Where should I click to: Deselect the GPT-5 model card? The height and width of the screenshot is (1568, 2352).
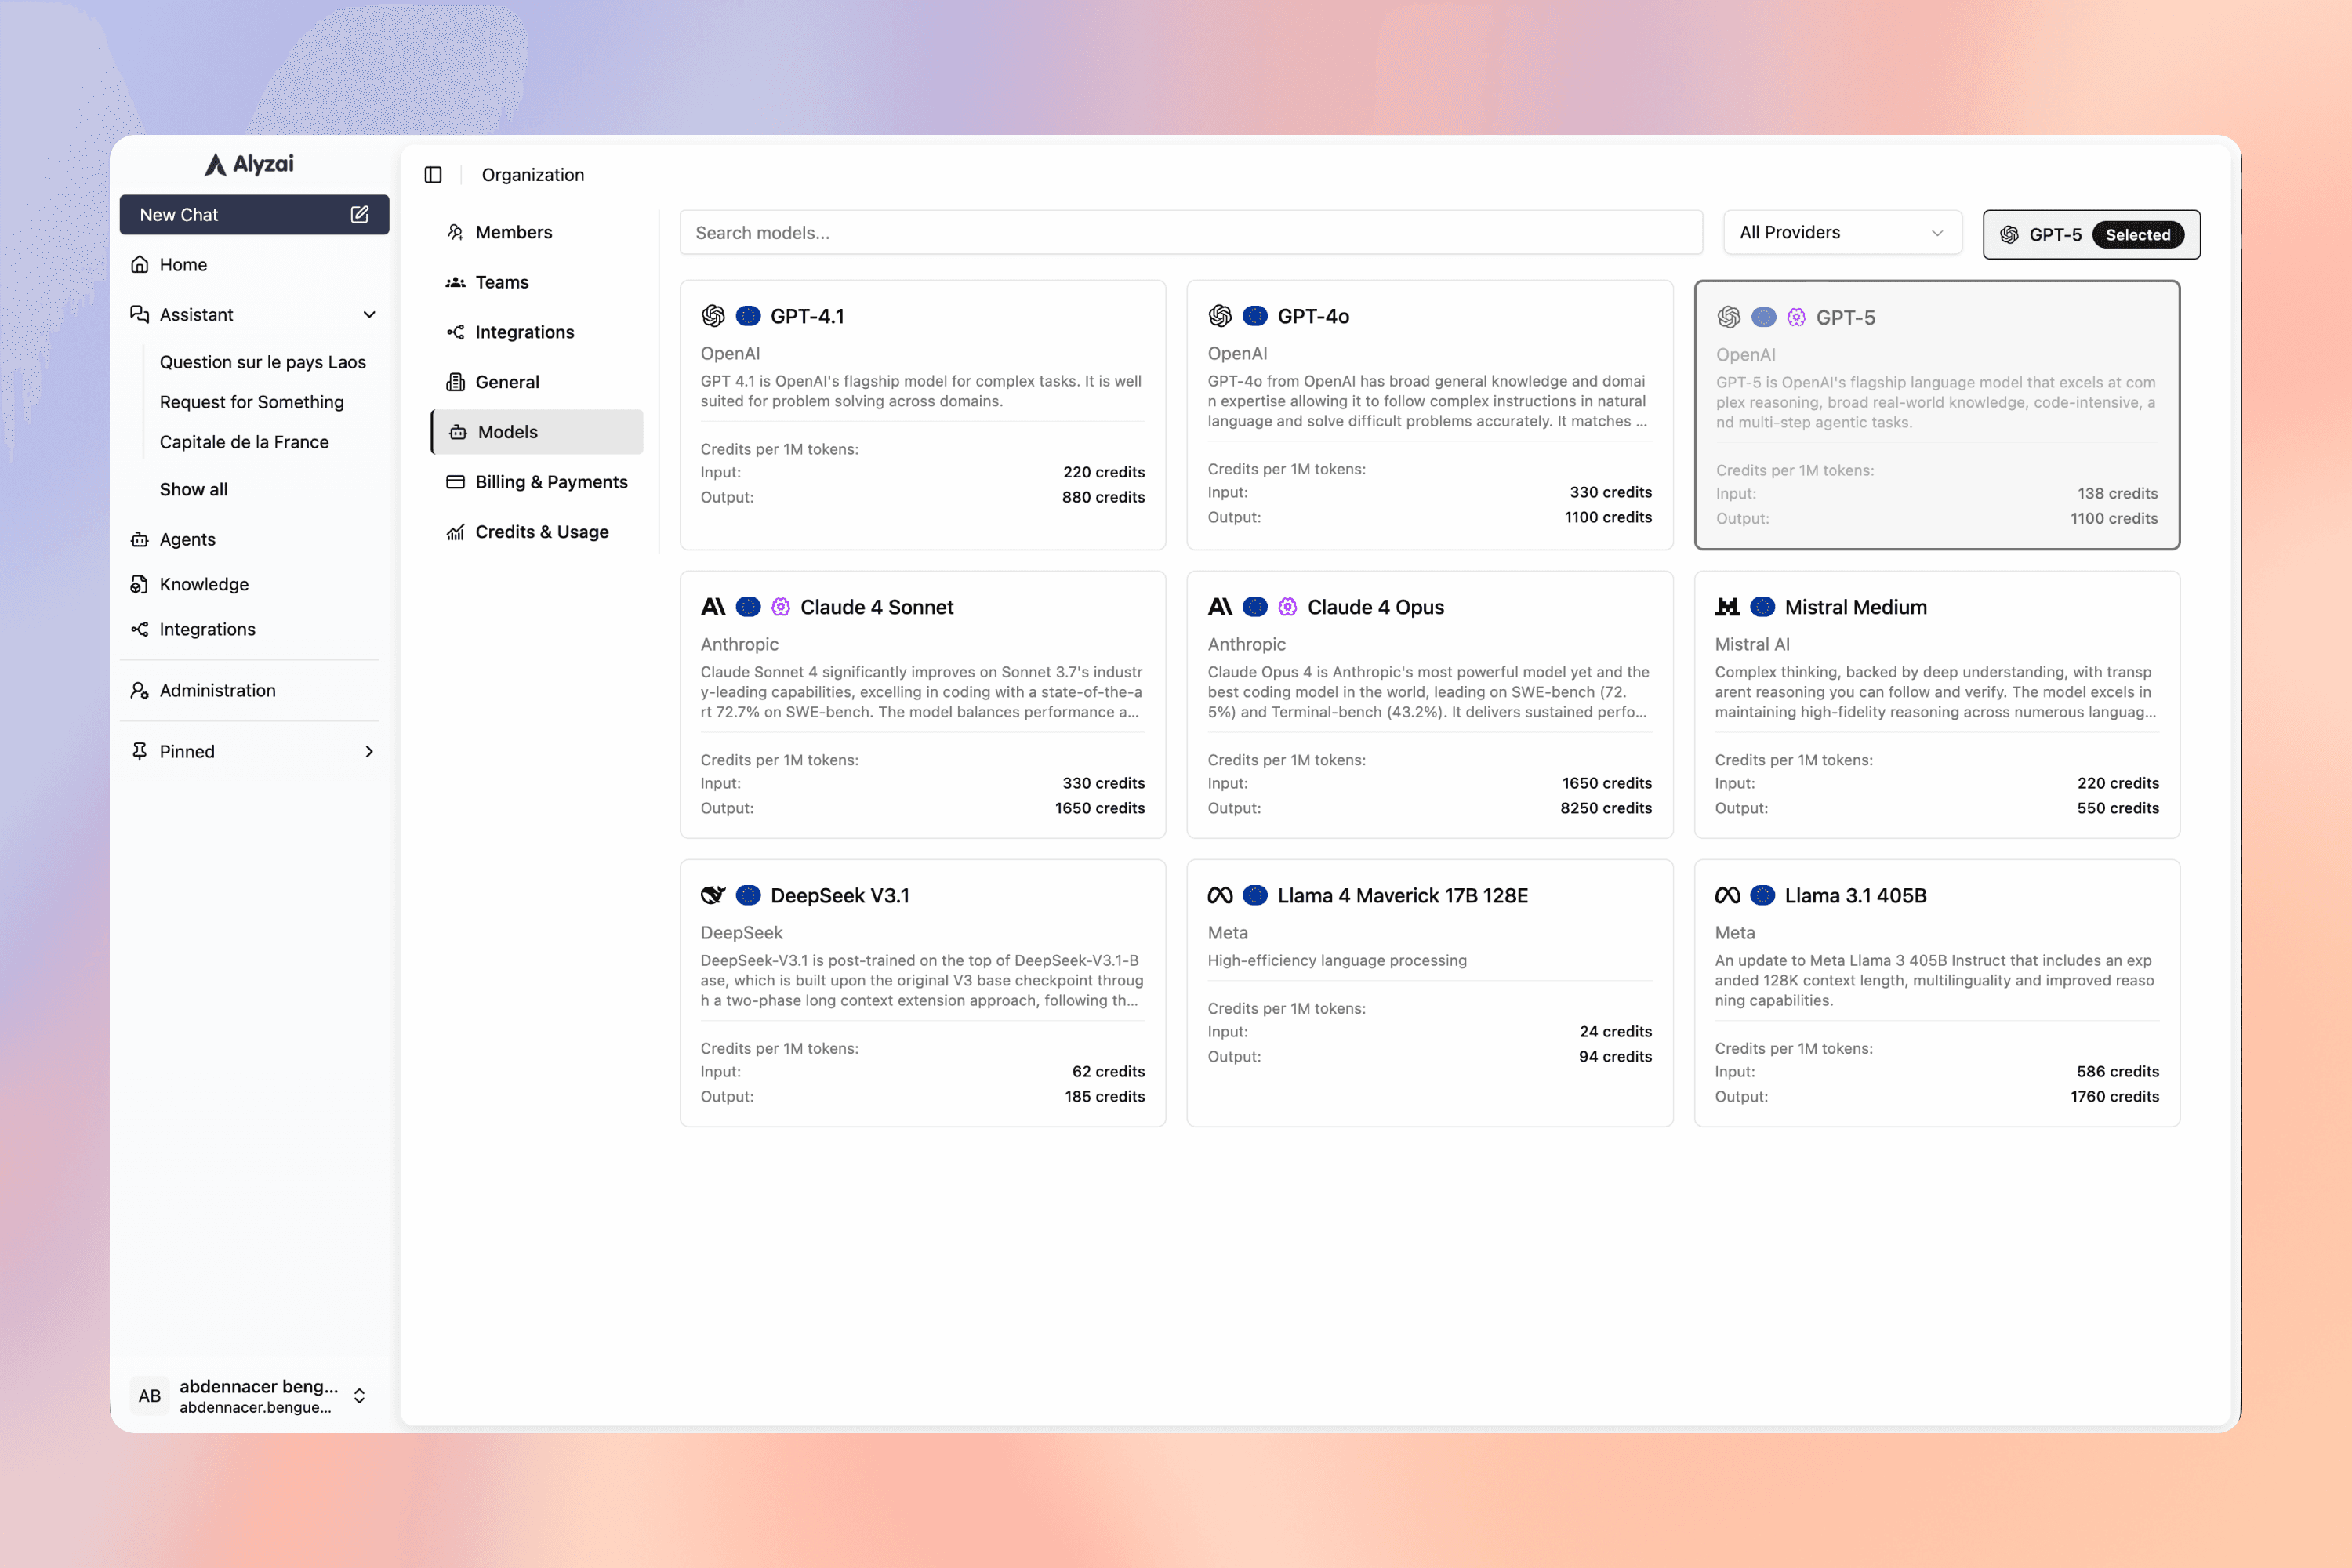pyautogui.click(x=1936, y=415)
